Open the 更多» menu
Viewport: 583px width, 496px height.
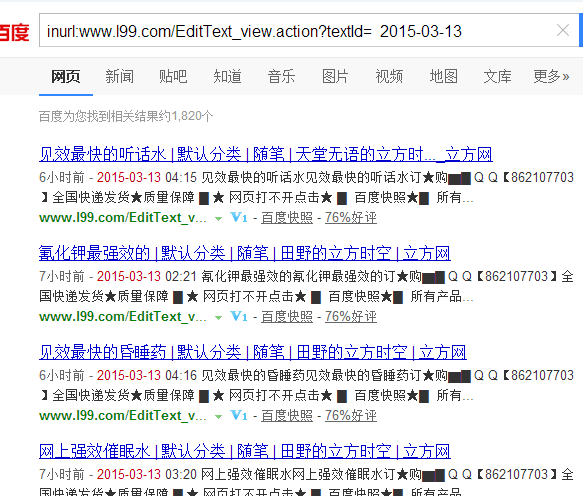pos(551,77)
